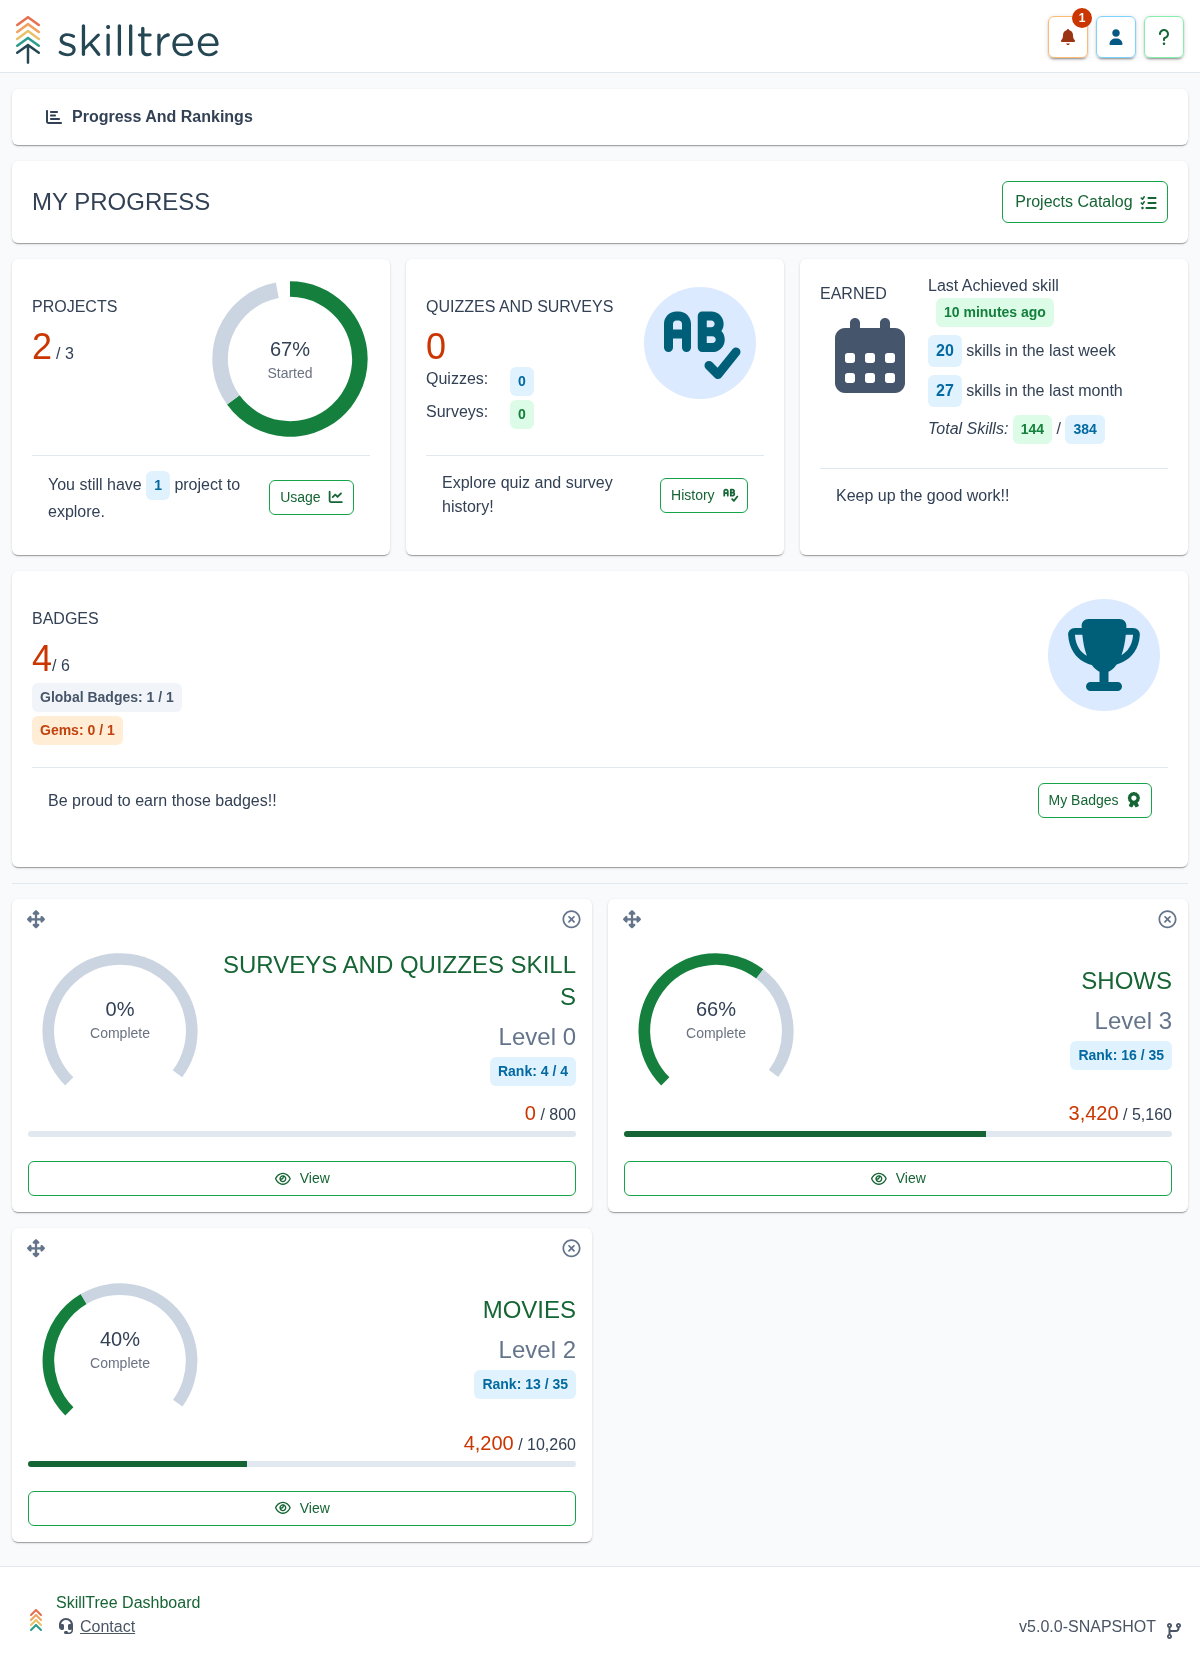The height and width of the screenshot is (1663, 1200).
Task: Click the 20 skills in last week count
Action: 945,351
